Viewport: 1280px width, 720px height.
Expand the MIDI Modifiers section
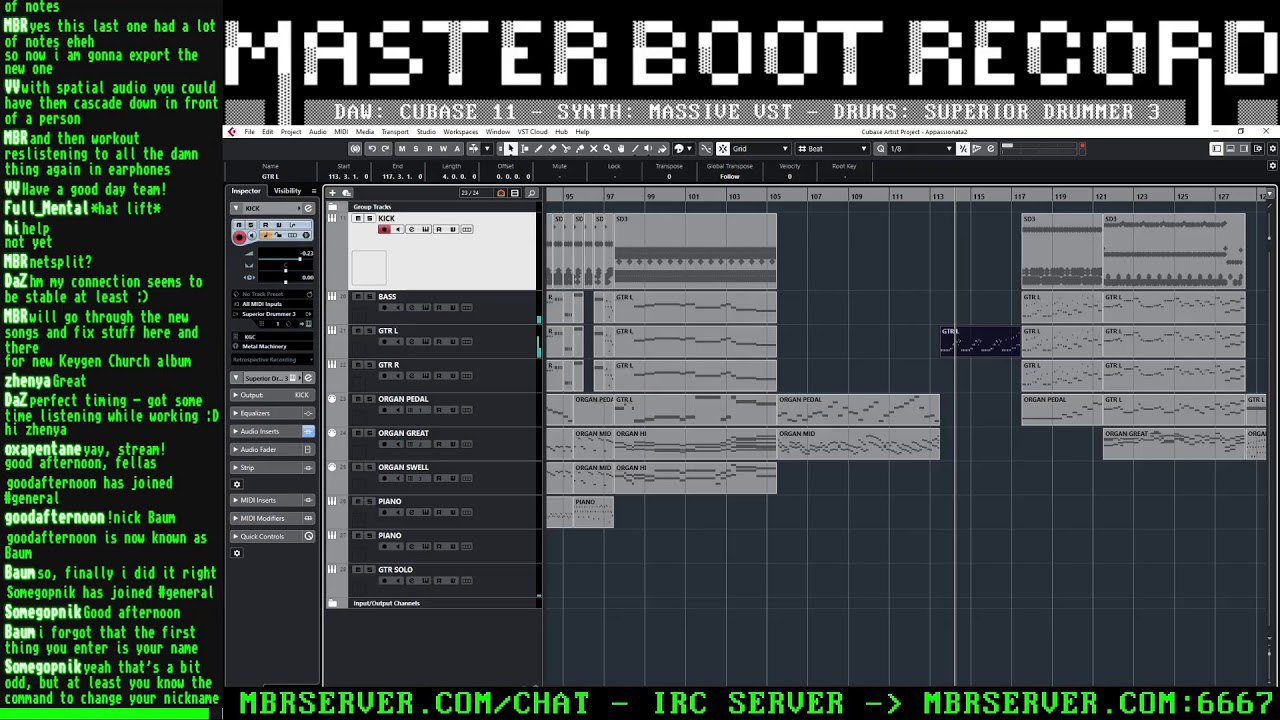coord(273,518)
